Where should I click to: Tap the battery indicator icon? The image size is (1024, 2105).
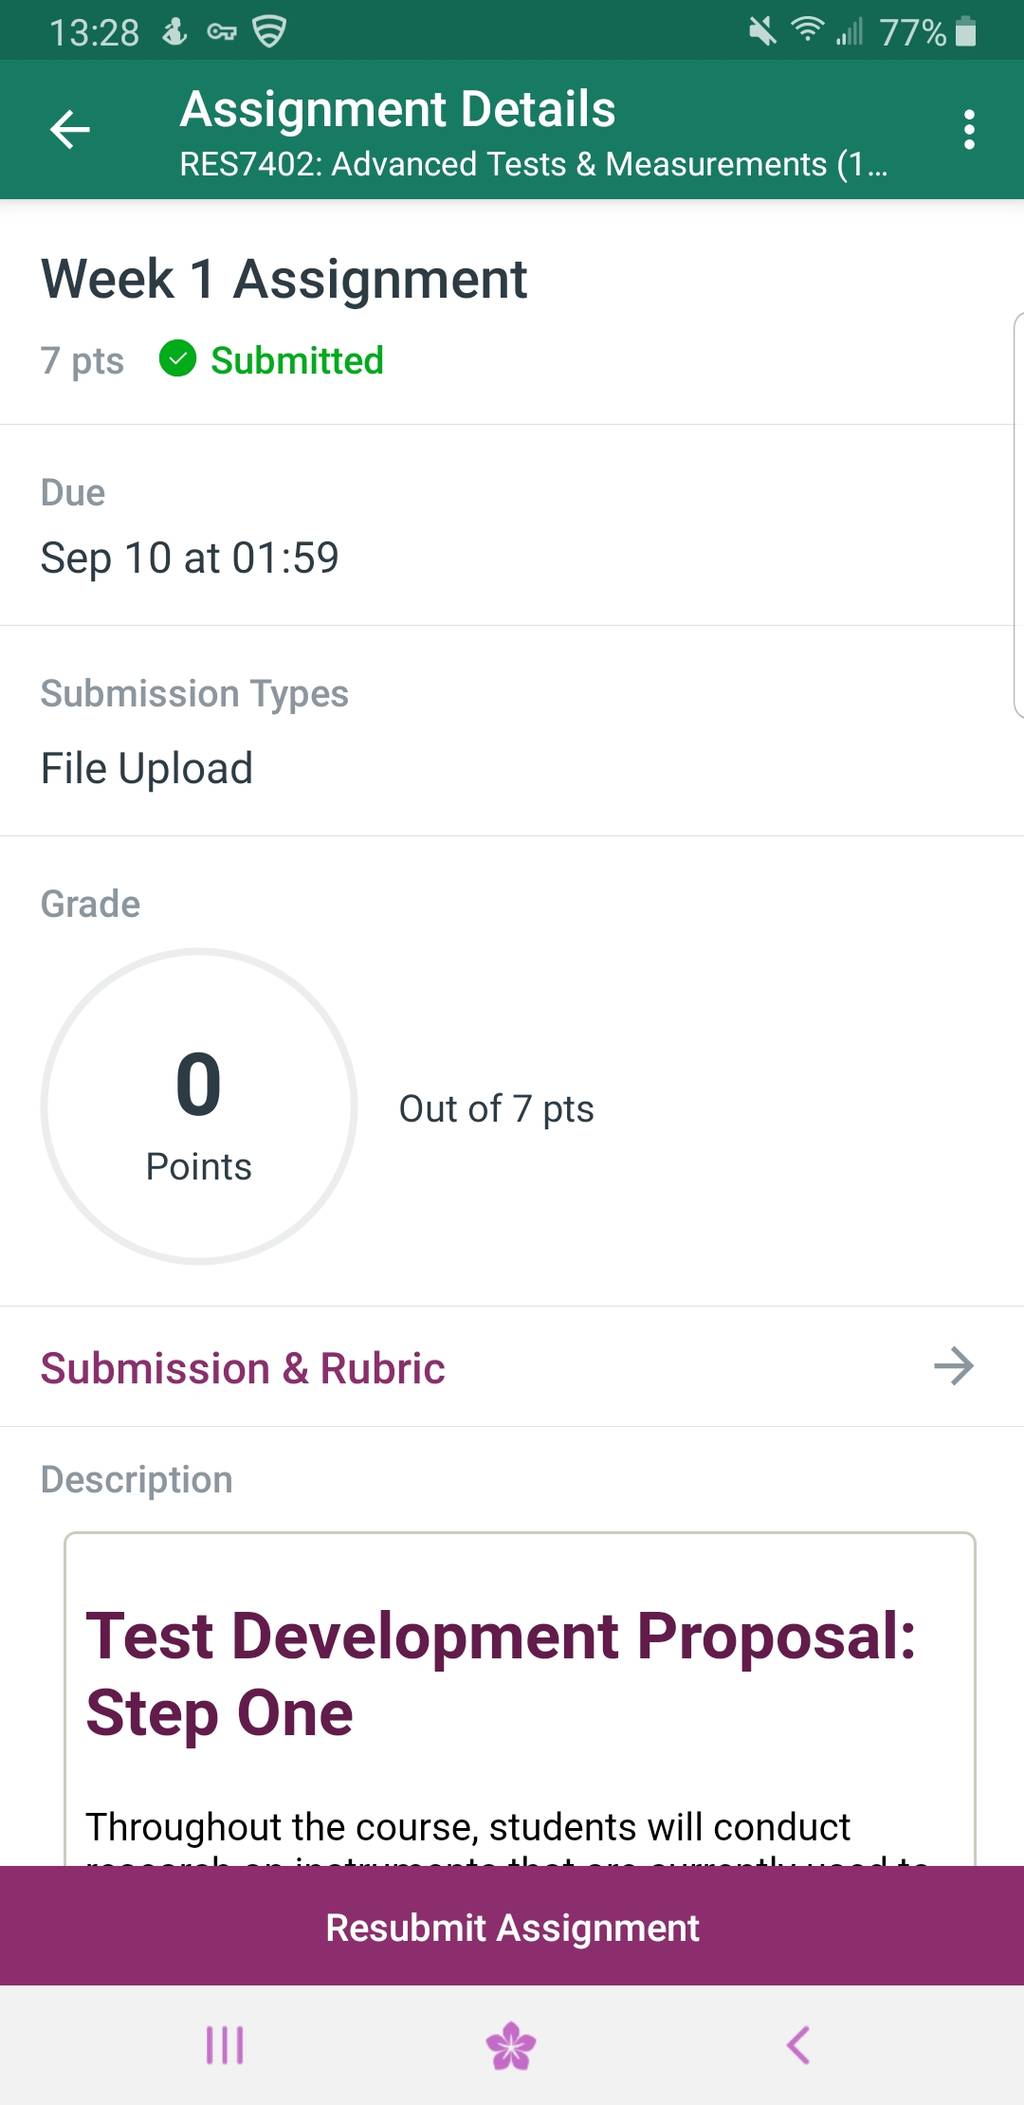[965, 32]
